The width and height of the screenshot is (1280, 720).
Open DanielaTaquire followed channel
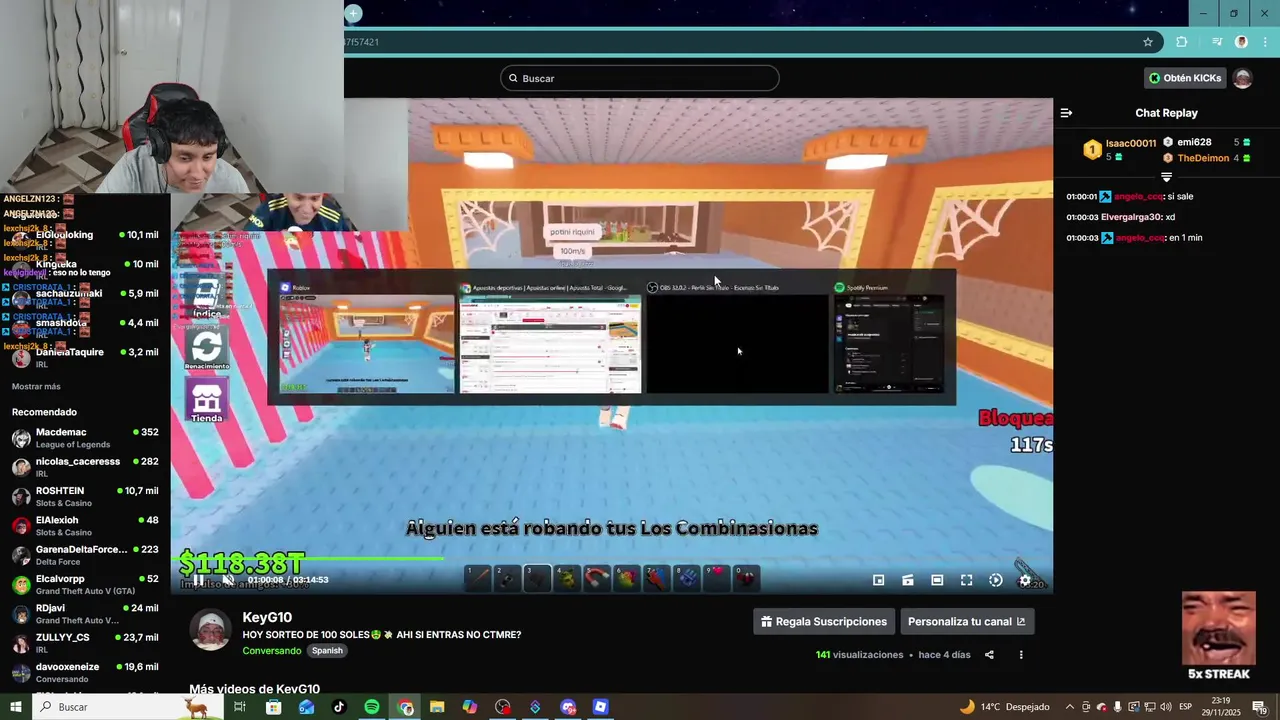click(x=85, y=358)
